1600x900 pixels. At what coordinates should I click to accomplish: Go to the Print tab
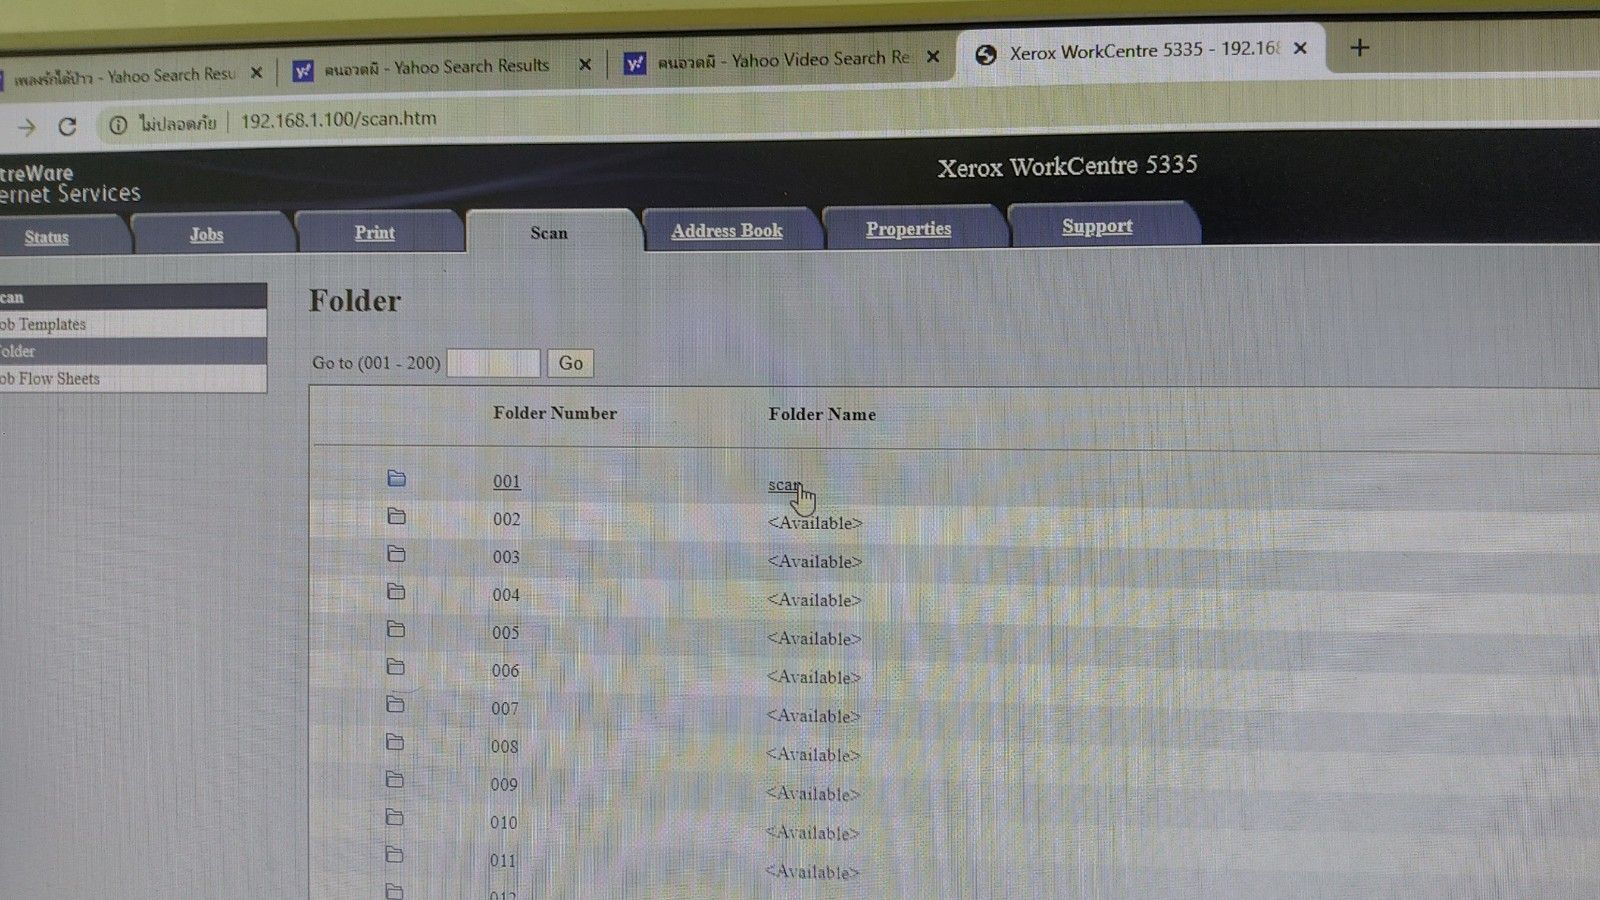coord(374,233)
